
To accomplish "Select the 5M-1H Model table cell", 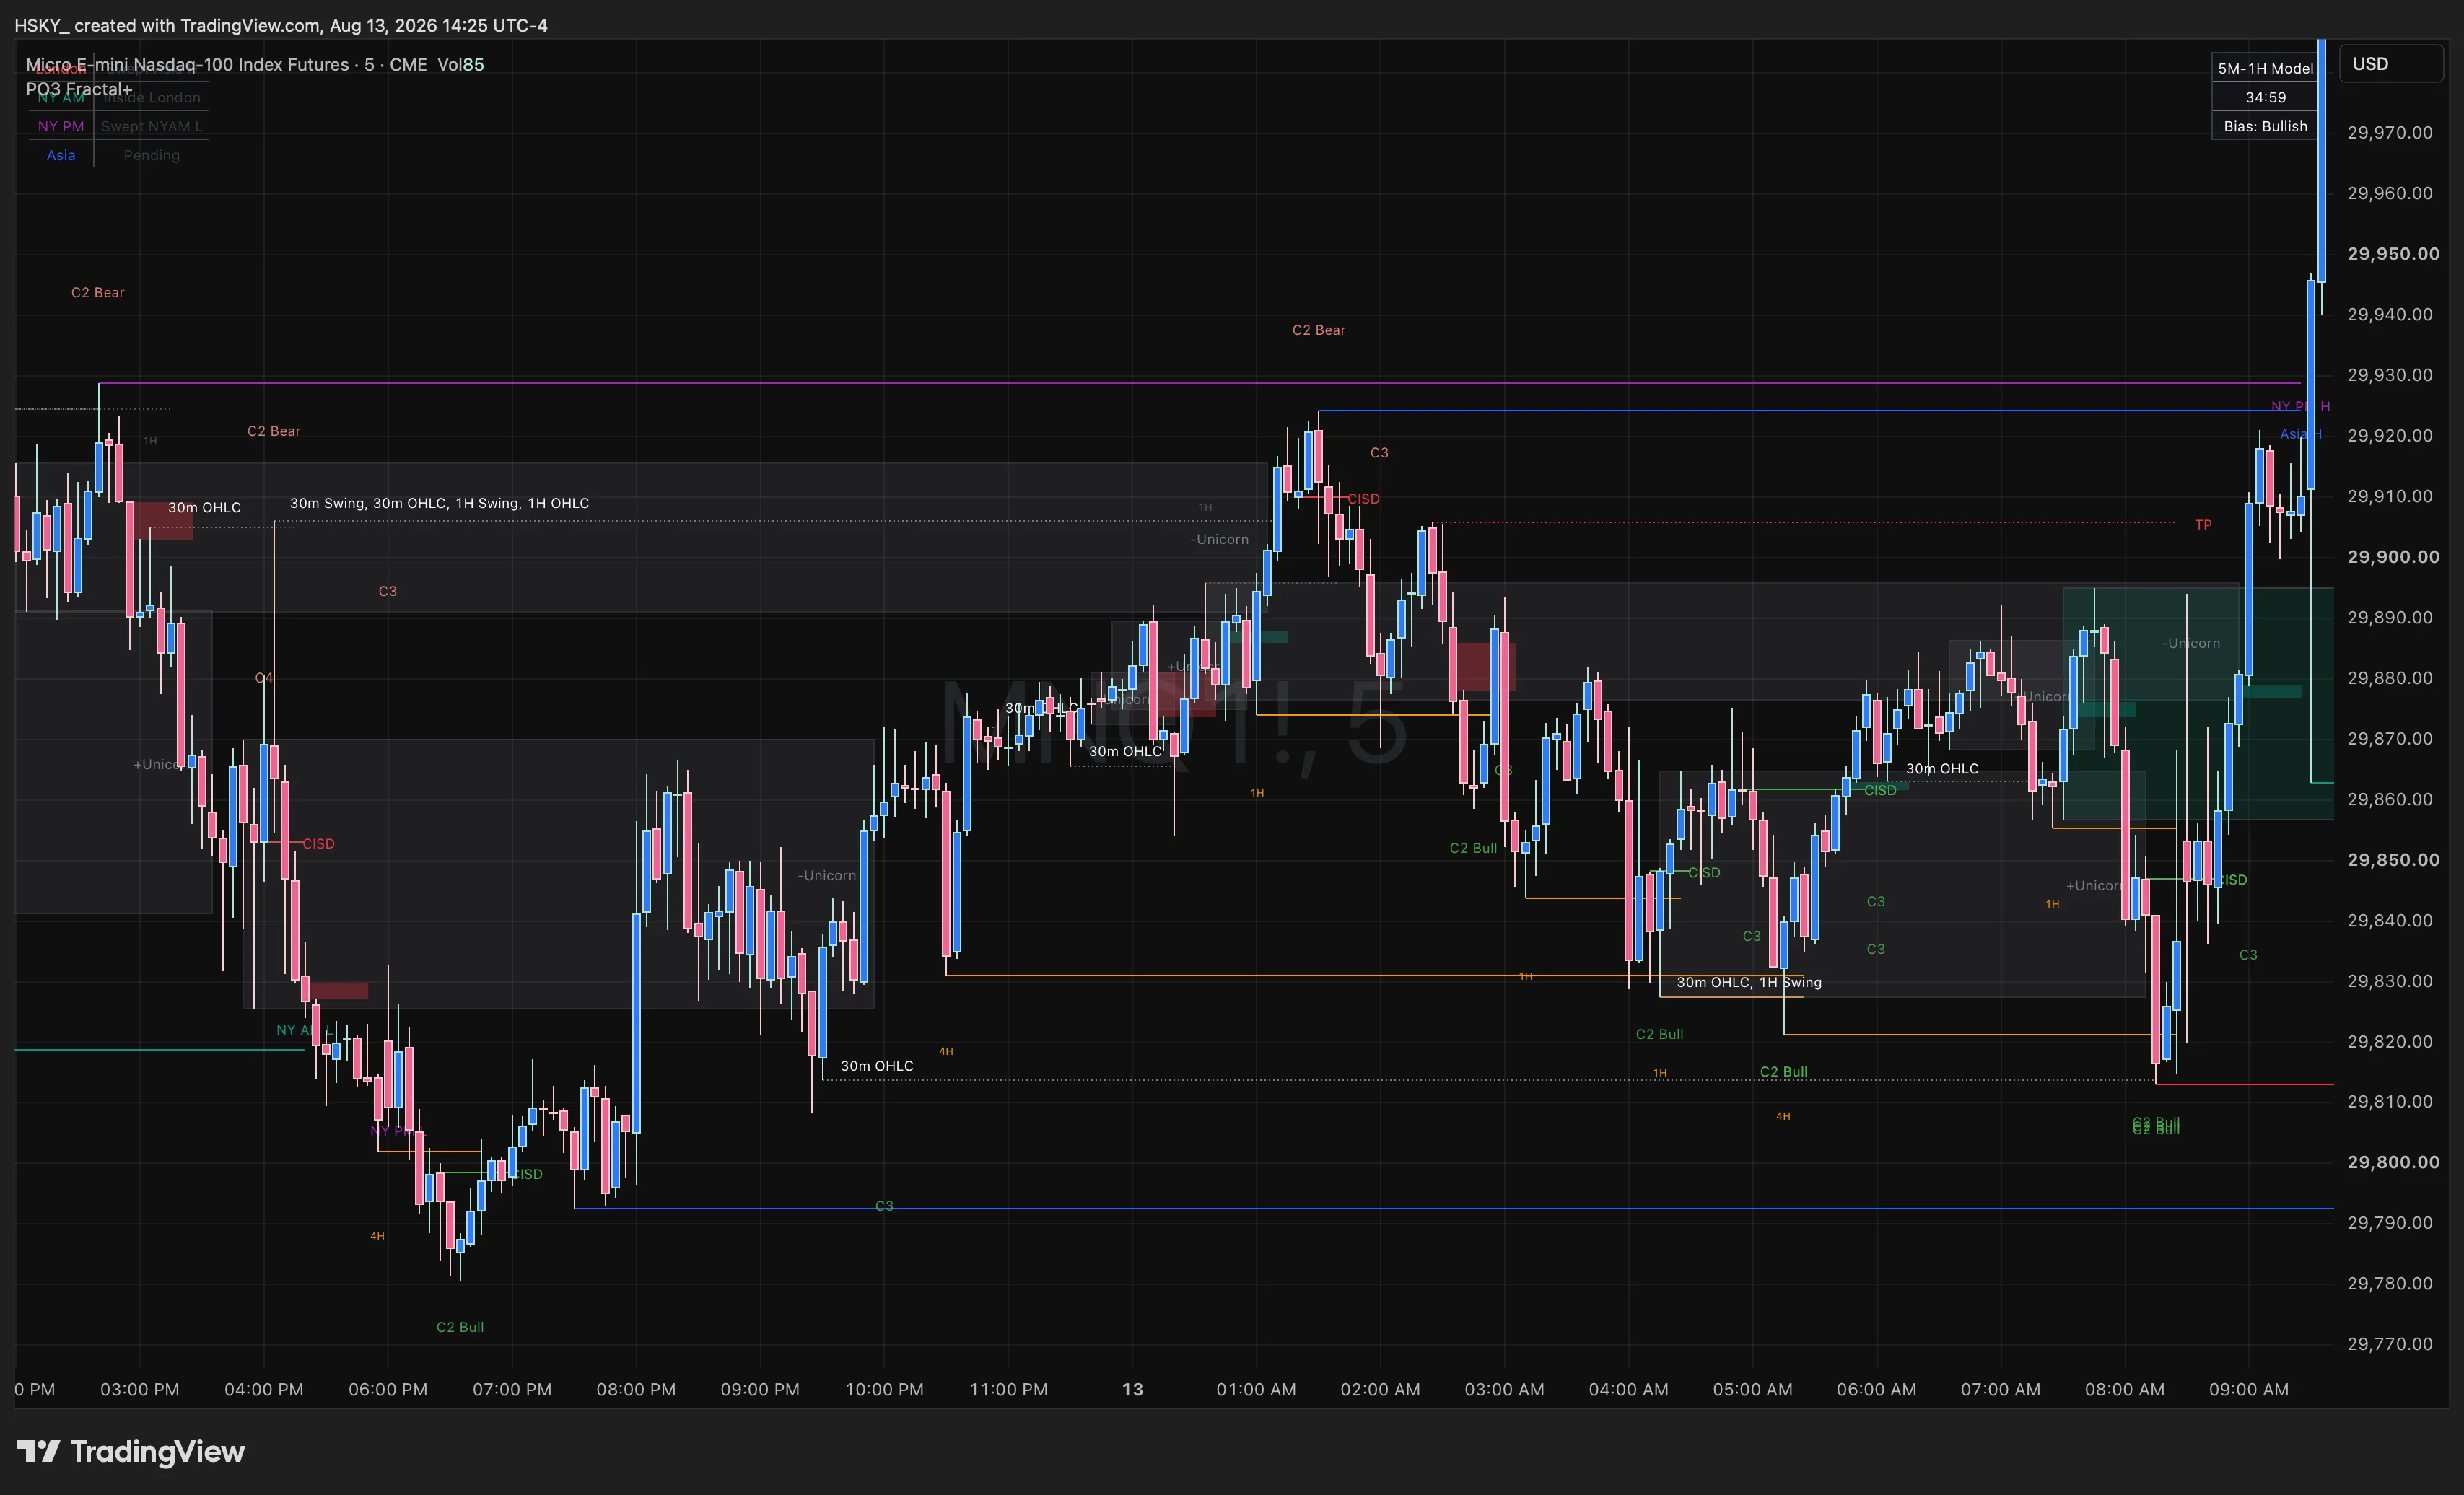I will 2265,68.
